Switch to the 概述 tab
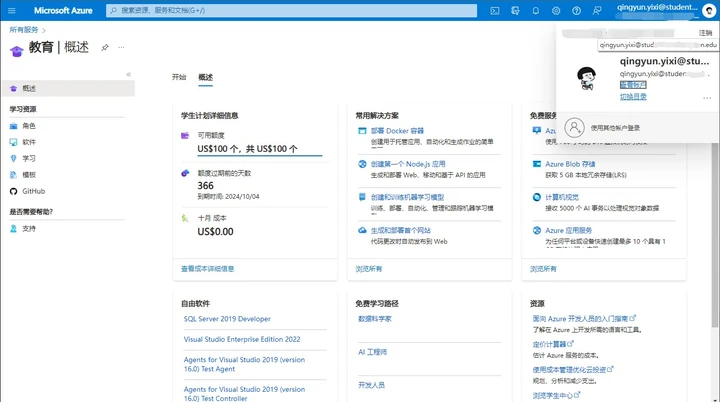 pos(206,77)
